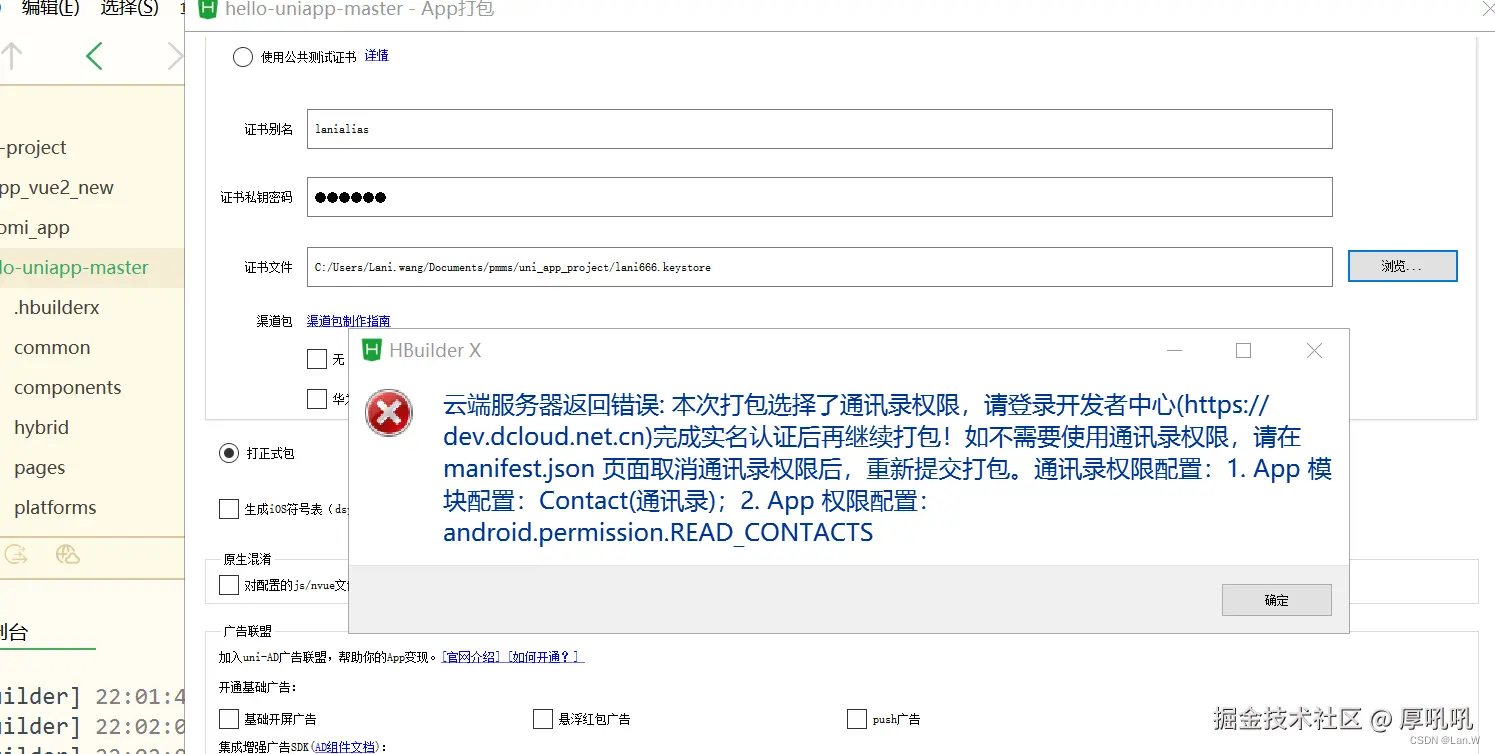The height and width of the screenshot is (754, 1495).
Task: Switch to the 控制台 console tab
Action: 14,631
